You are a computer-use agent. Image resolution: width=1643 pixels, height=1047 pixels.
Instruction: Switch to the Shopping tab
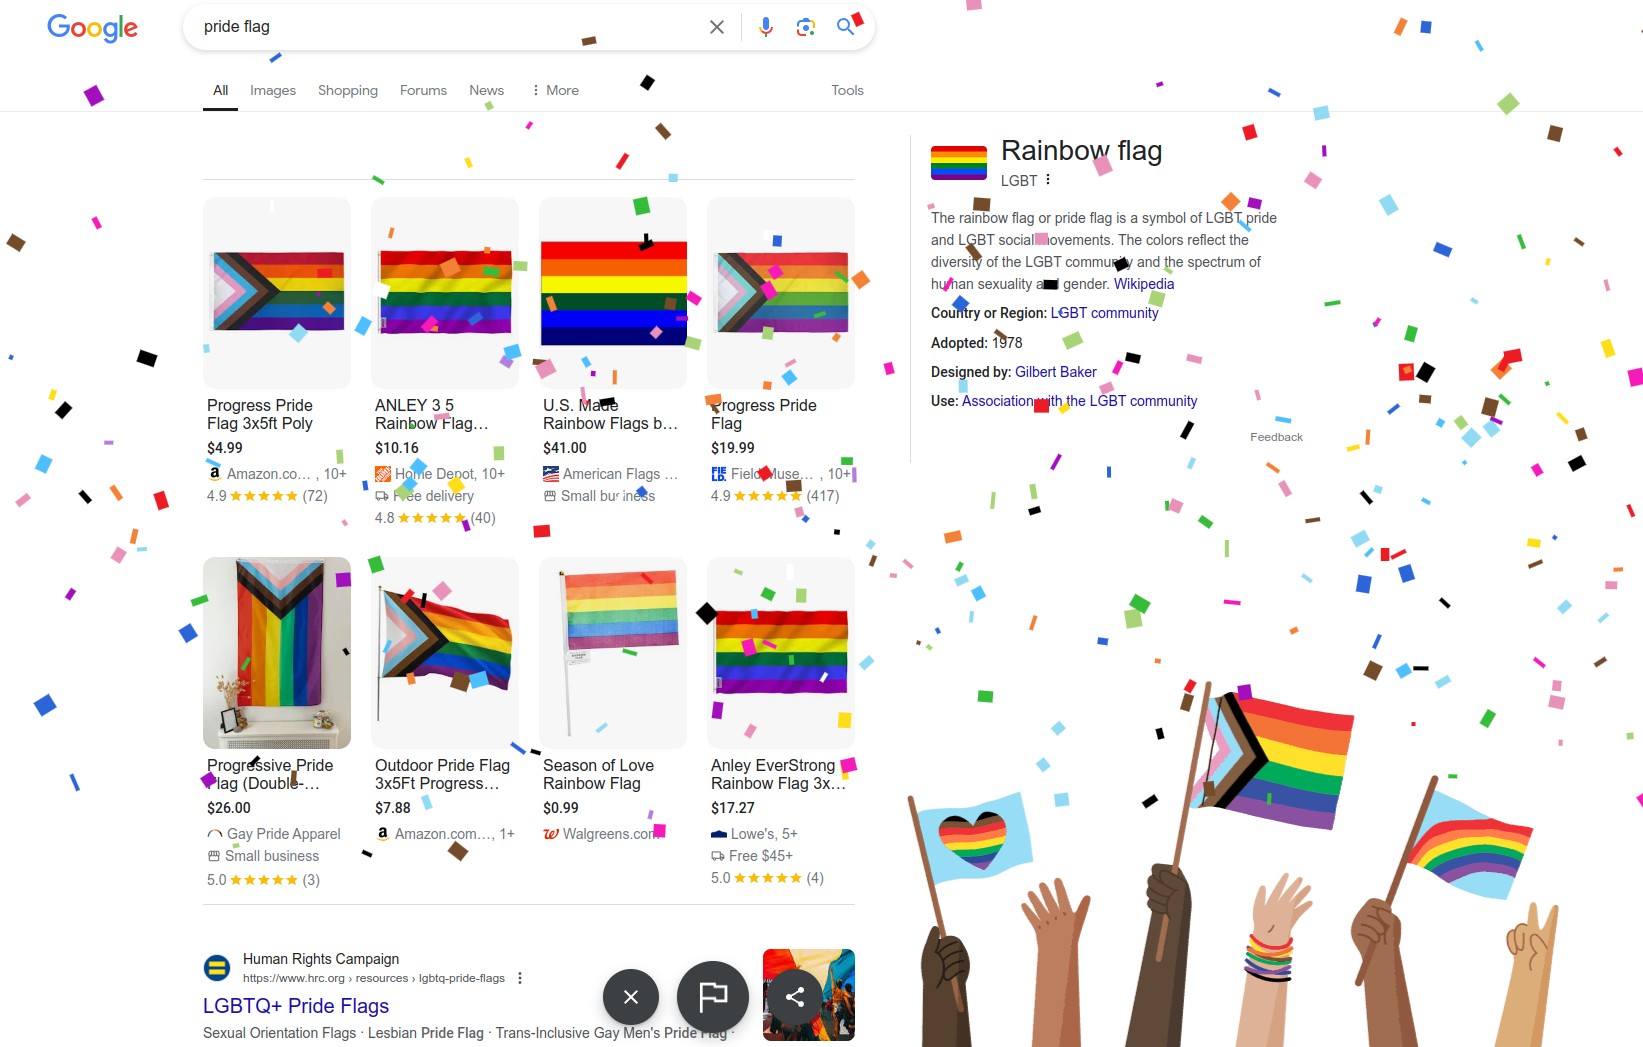pyautogui.click(x=348, y=90)
